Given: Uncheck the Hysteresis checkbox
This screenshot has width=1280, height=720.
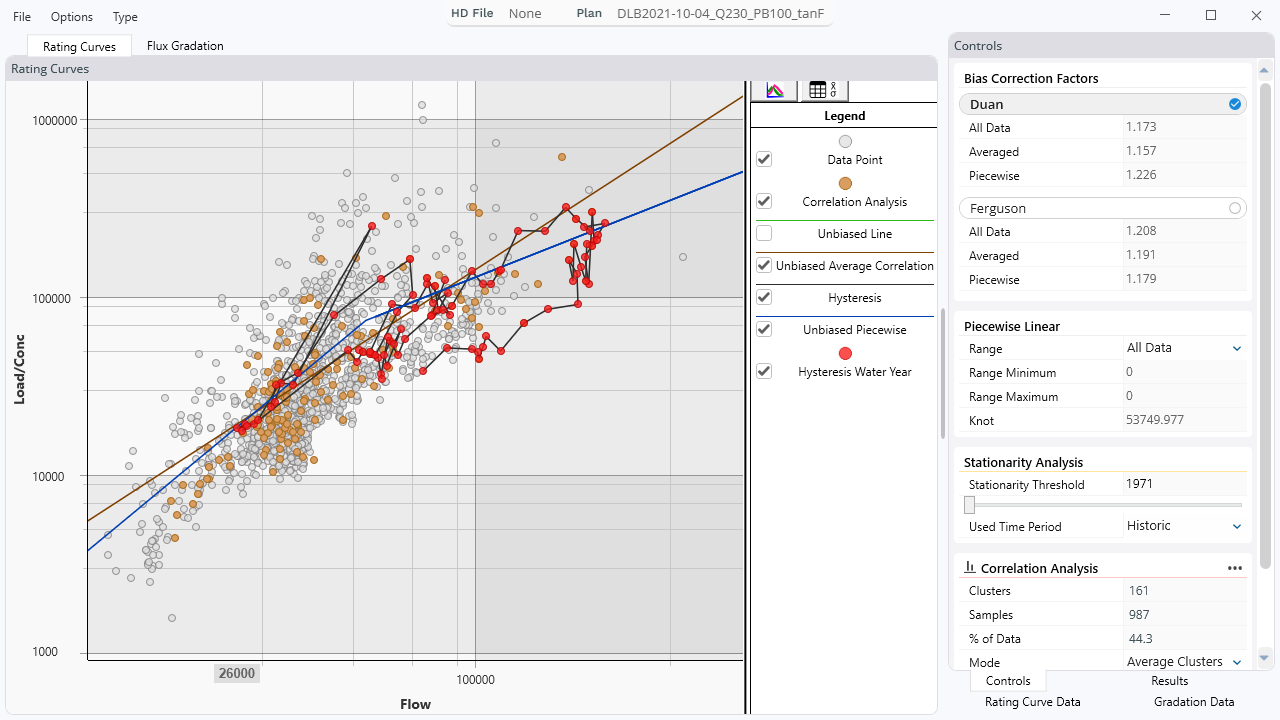Looking at the screenshot, I should pyautogui.click(x=764, y=298).
